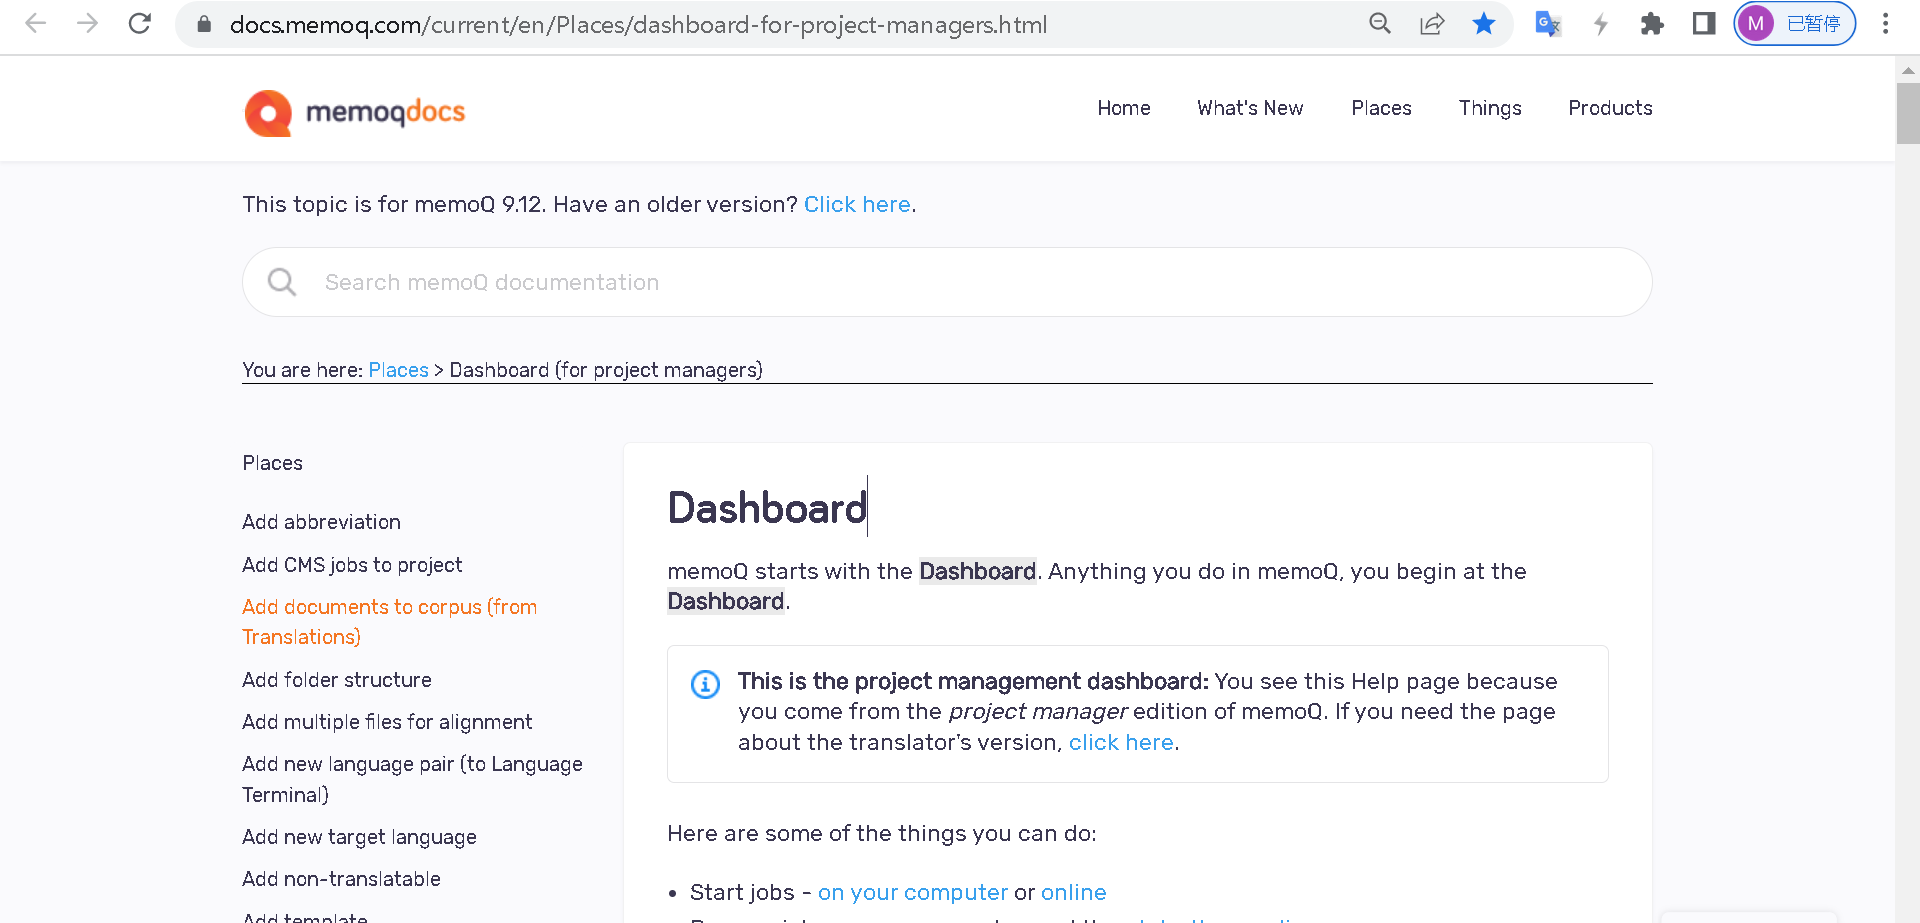The height and width of the screenshot is (923, 1920).
Task: Click the page vertical scrollbar thumb
Action: coord(1908,114)
